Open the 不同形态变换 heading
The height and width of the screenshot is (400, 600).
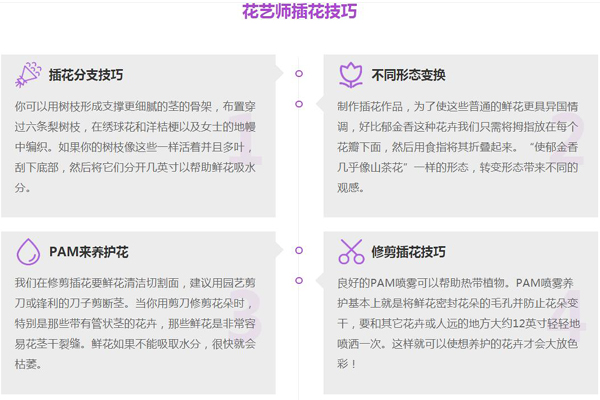click(408, 76)
